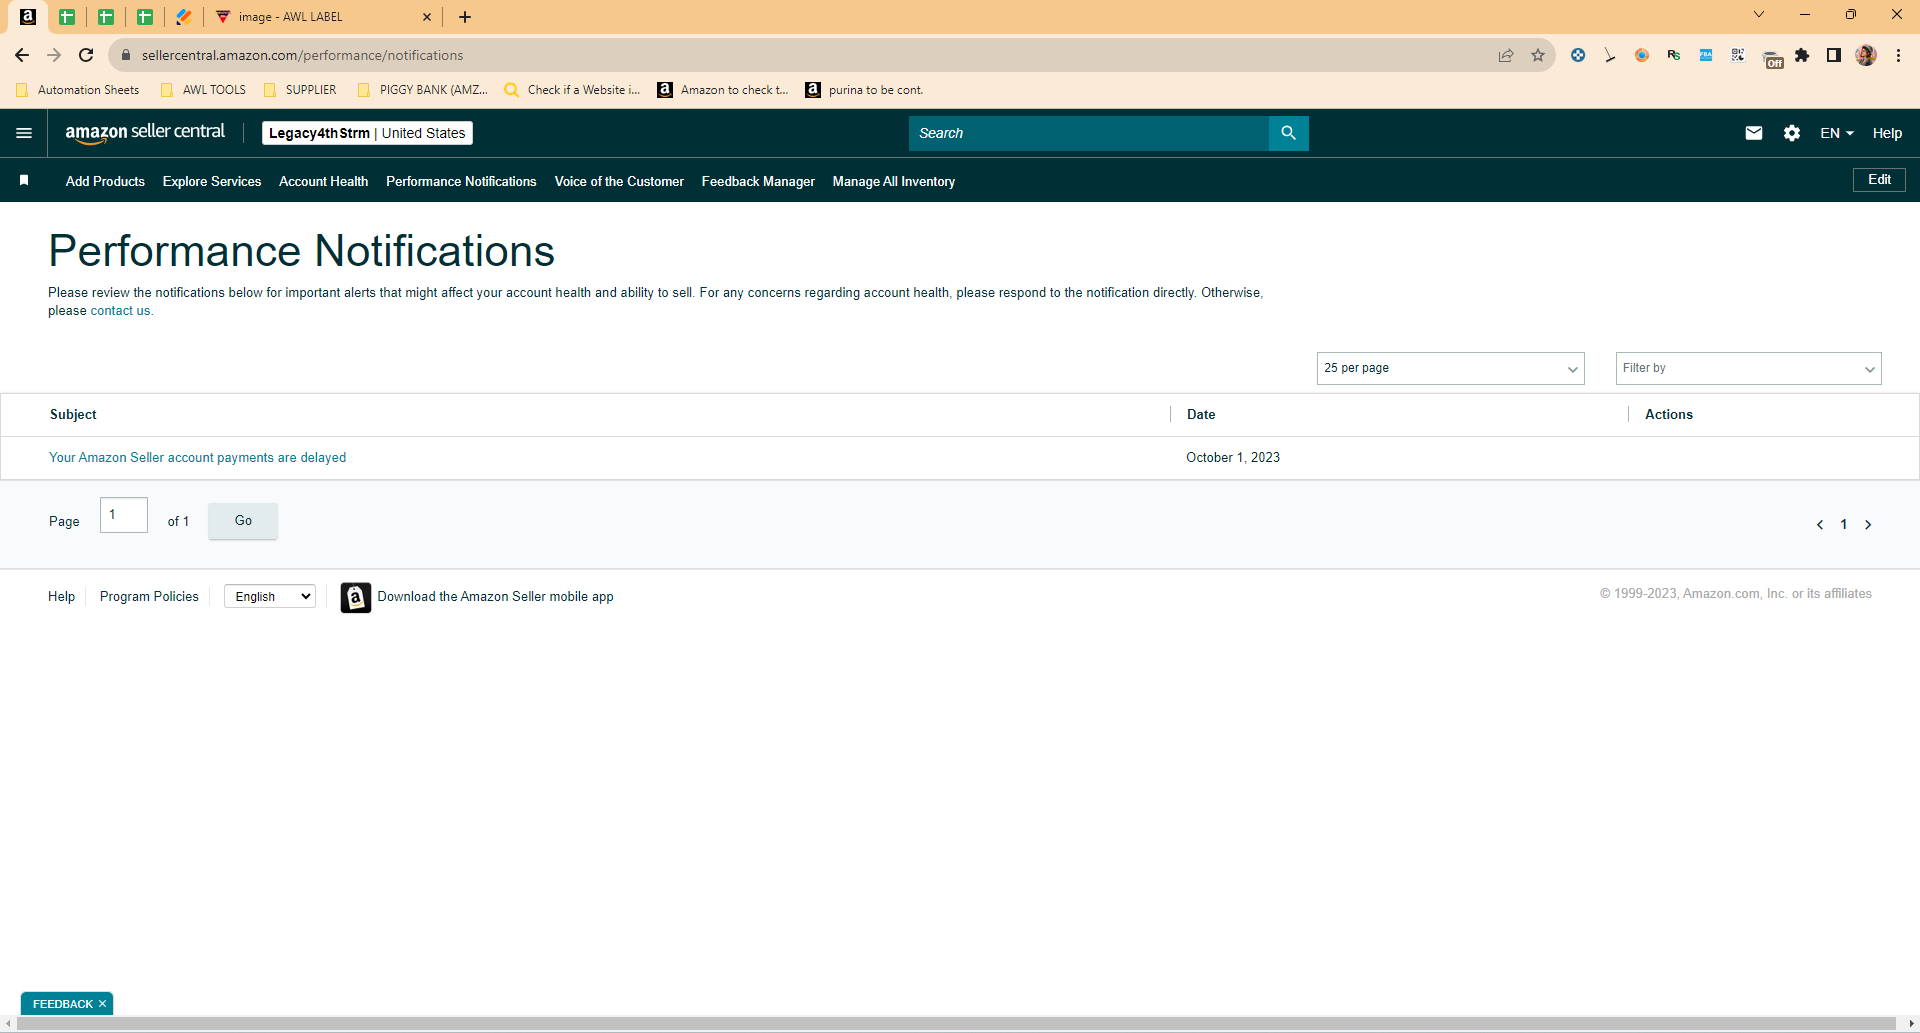This screenshot has height=1033, width=1920.
Task: Click the search magnifier button
Action: 1288,133
